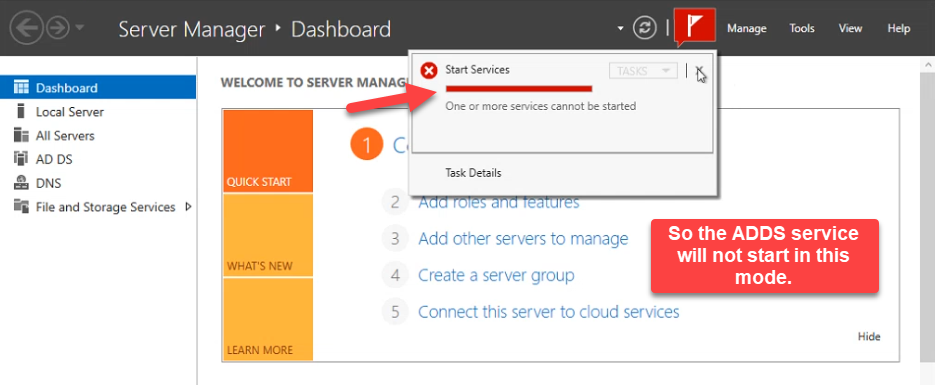The image size is (935, 385).
Task: Click Add roles and features link
Action: pos(499,203)
